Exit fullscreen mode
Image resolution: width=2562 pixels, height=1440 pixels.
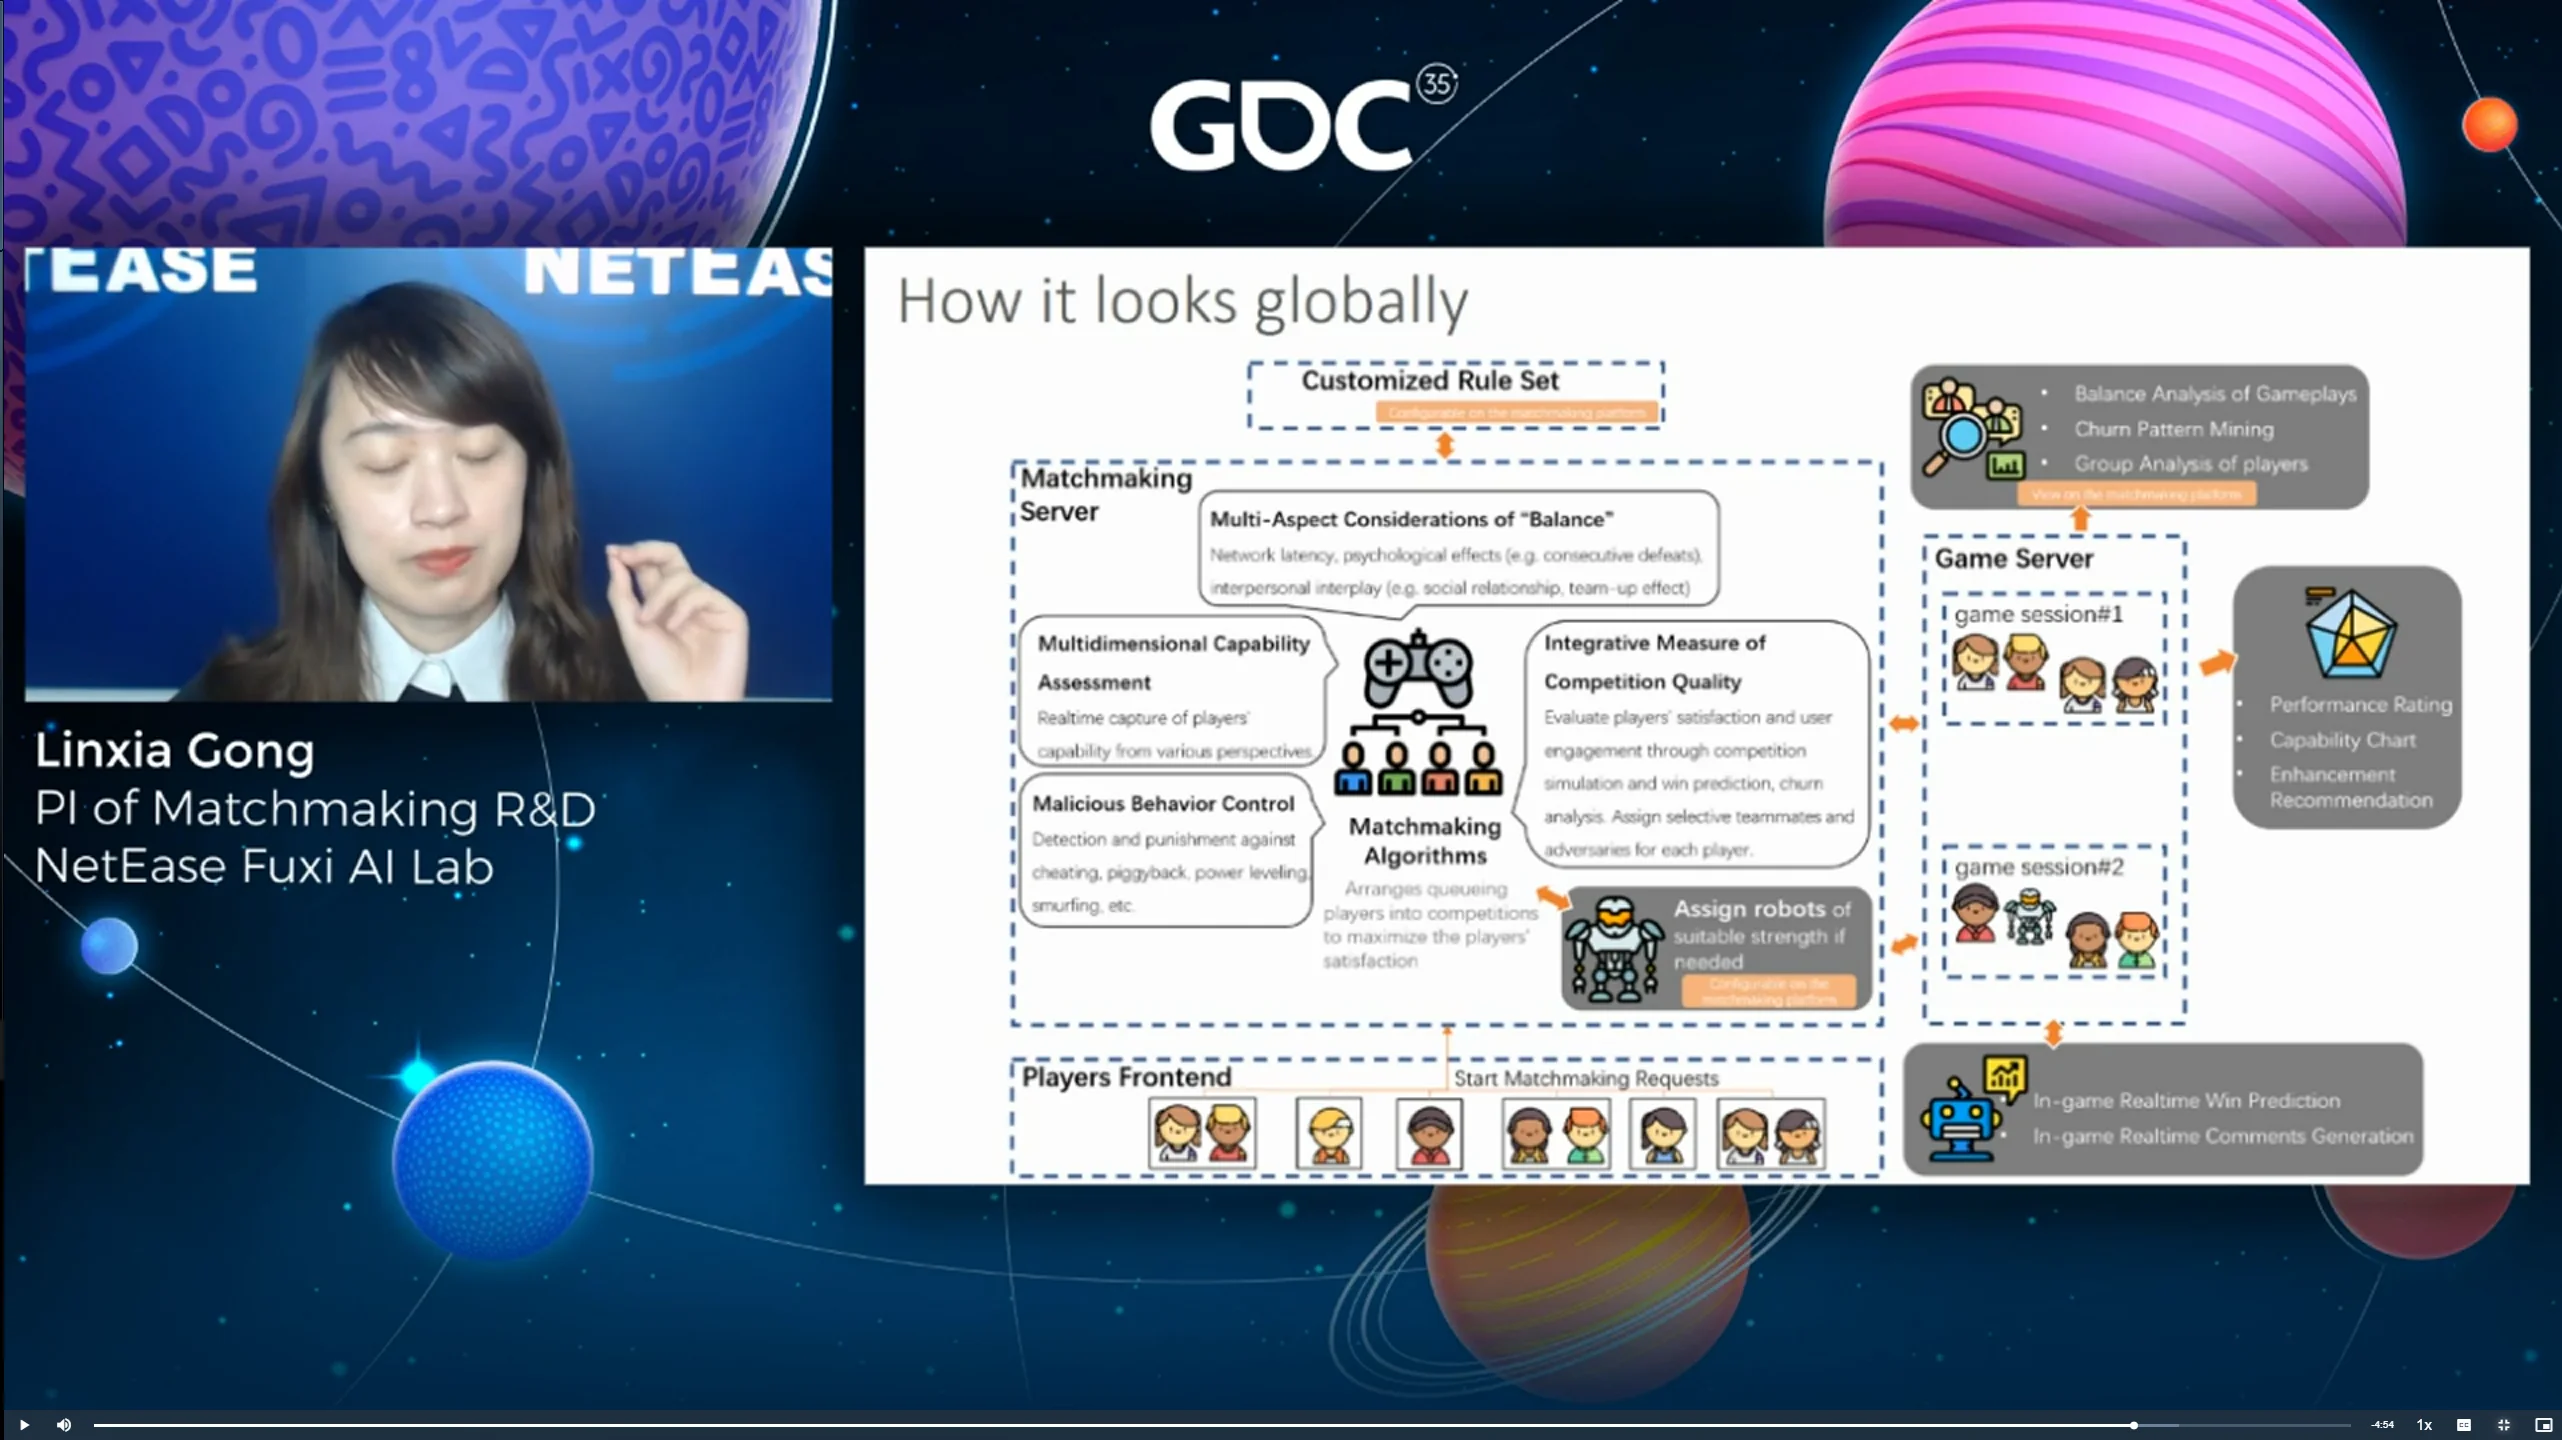(2504, 1425)
